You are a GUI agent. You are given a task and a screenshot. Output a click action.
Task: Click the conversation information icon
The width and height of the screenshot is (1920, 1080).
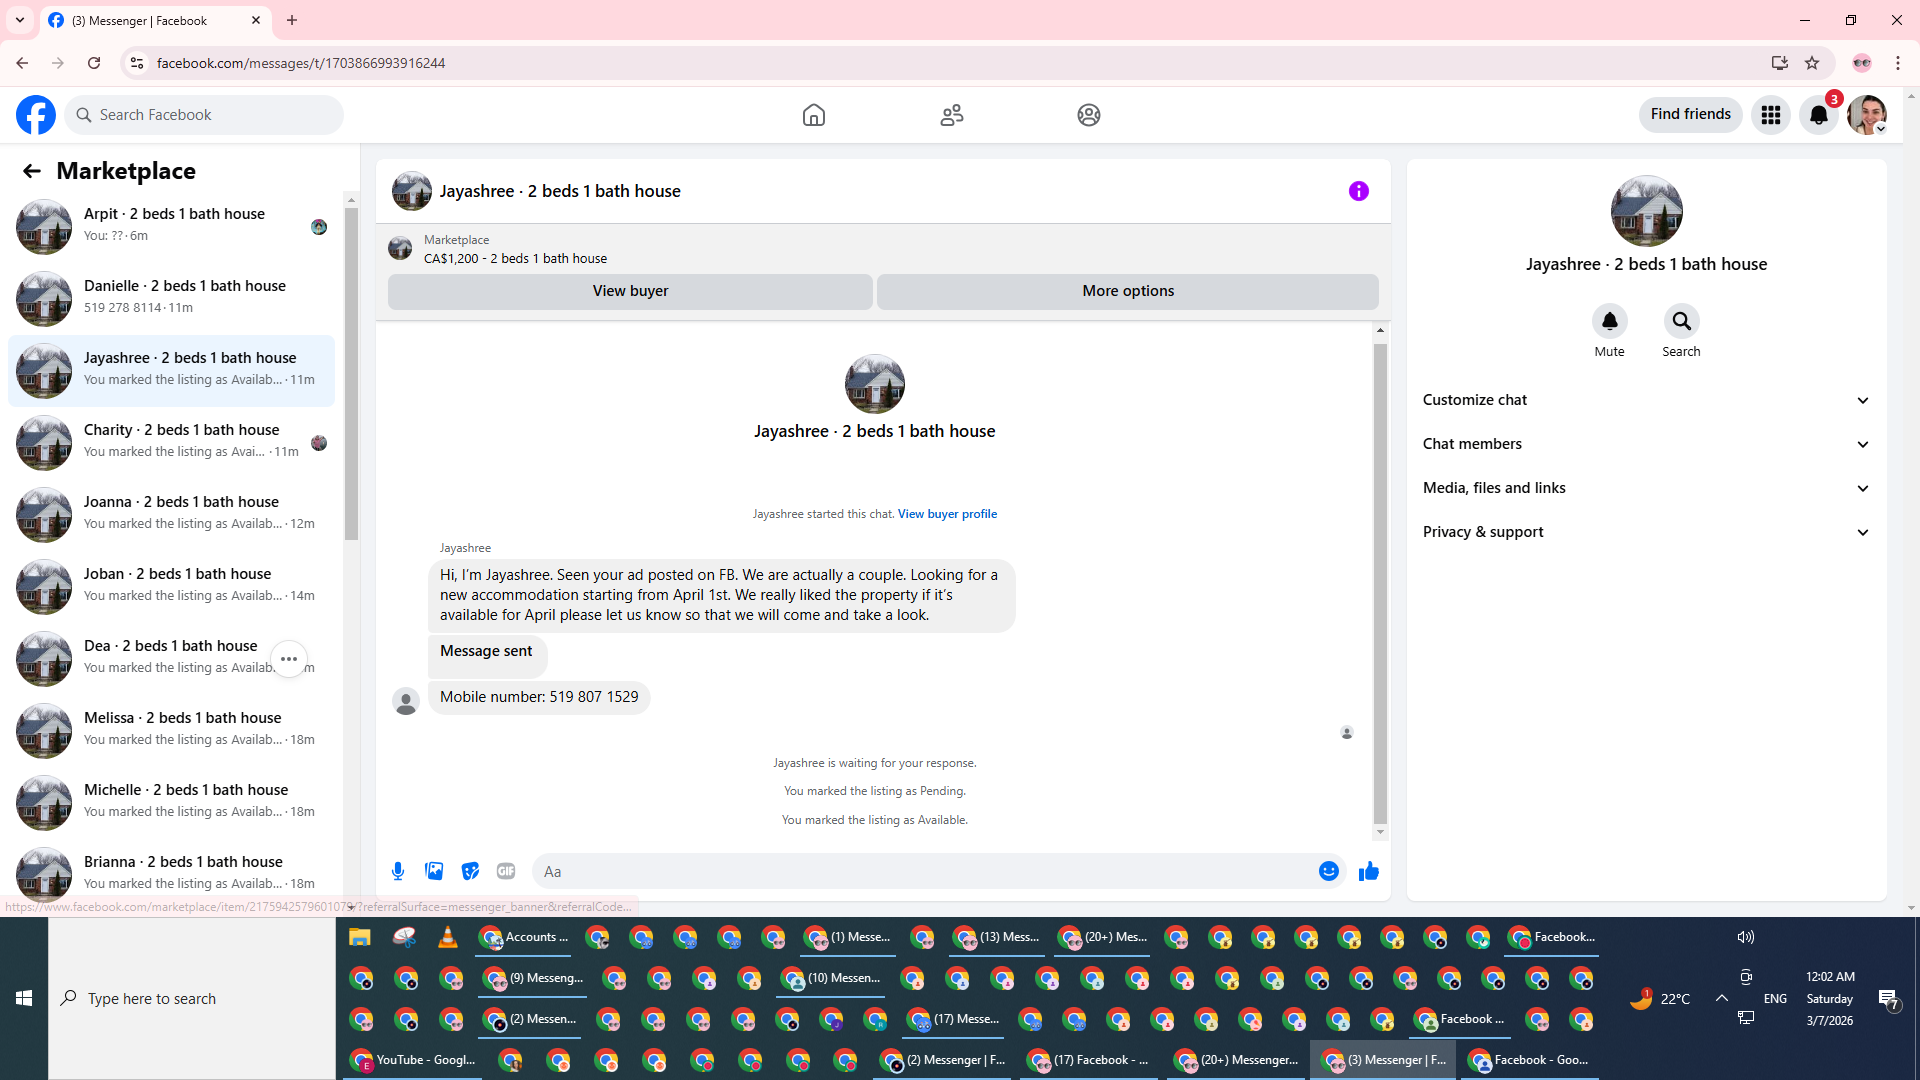[1358, 191]
